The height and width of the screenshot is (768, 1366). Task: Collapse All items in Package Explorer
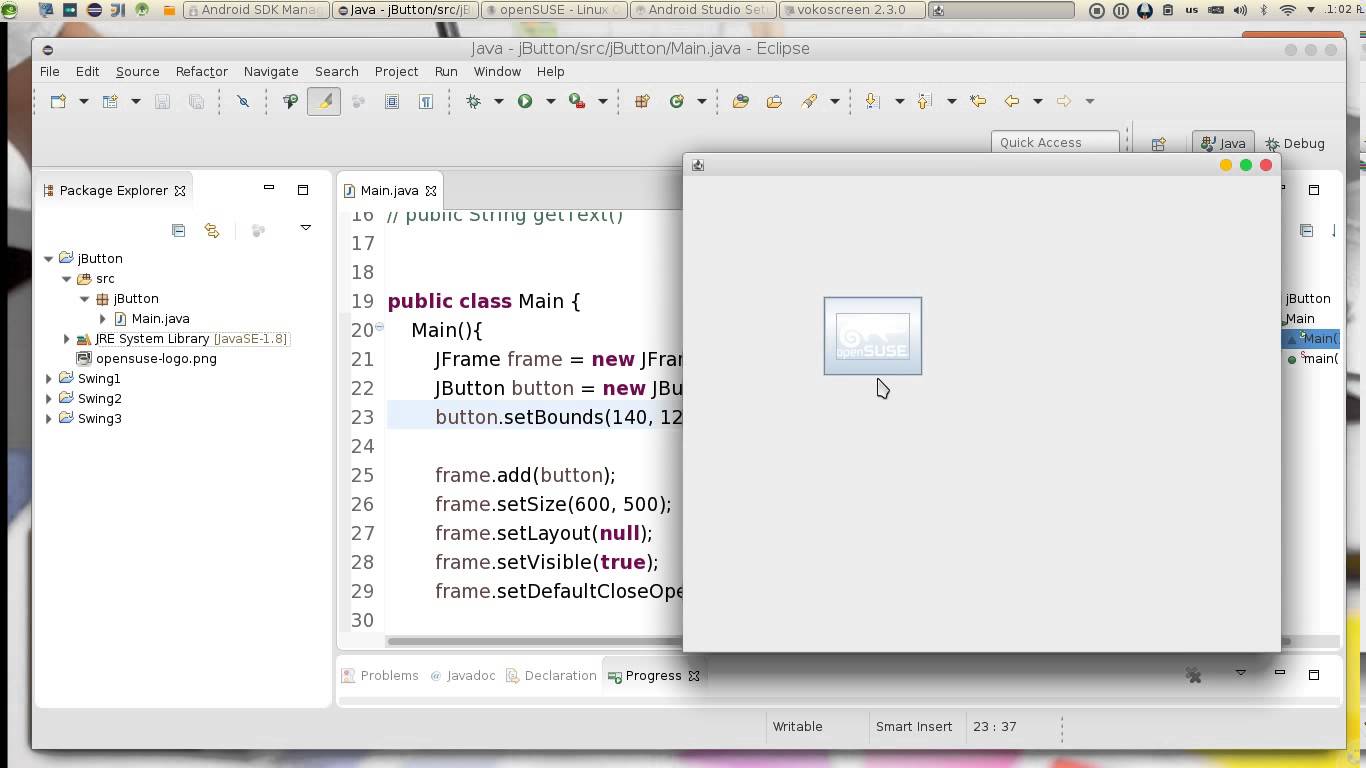178,230
